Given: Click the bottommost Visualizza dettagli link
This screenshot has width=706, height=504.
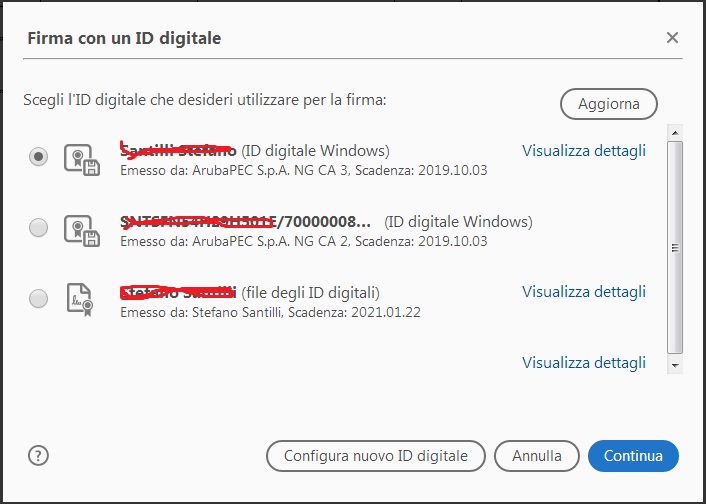Looking at the screenshot, I should 584,363.
